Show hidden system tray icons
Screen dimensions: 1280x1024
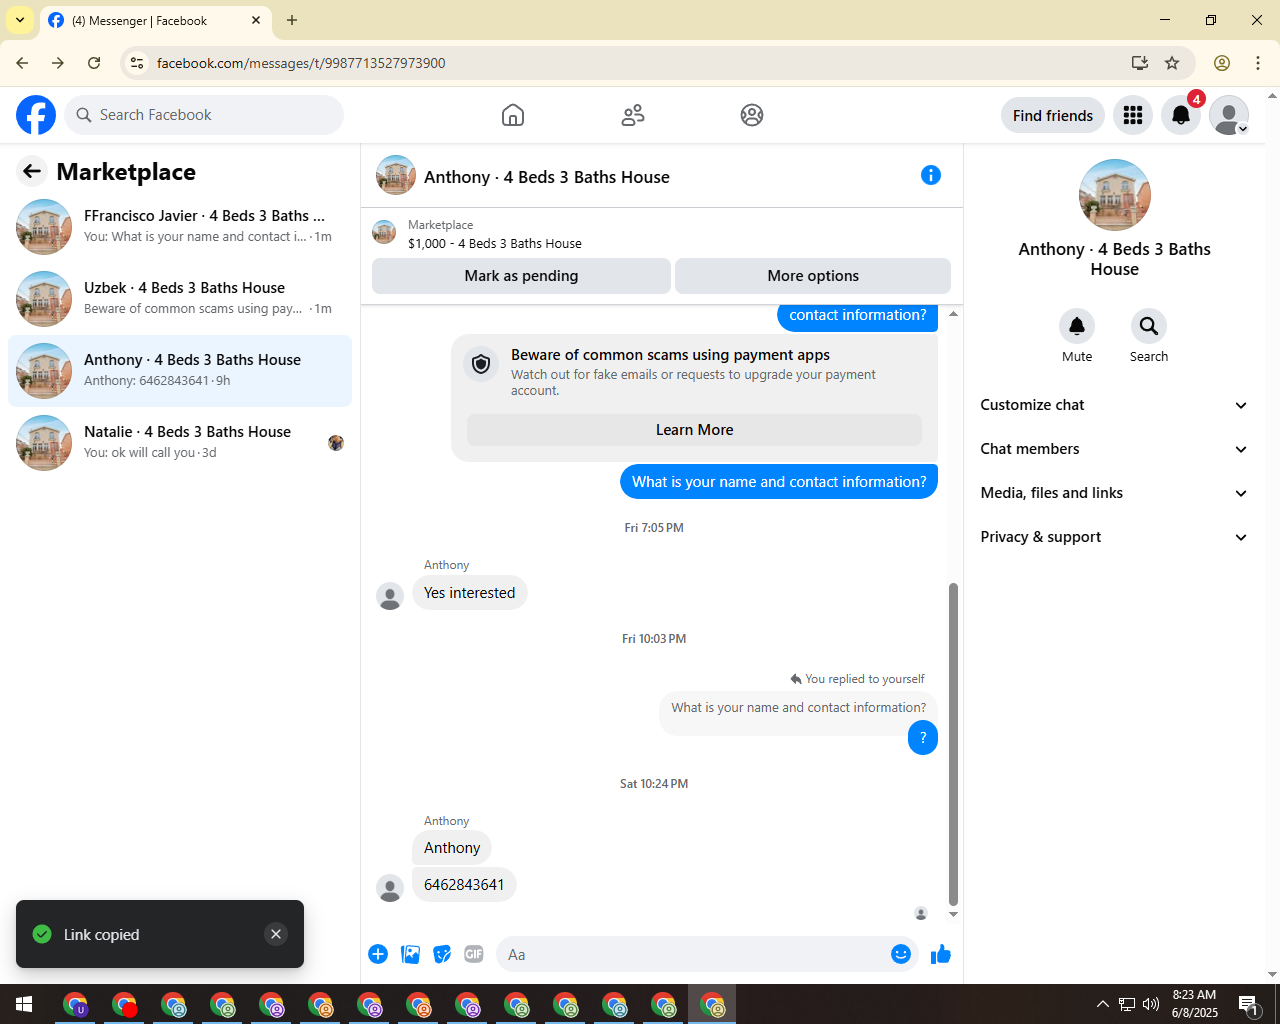pyautogui.click(x=1102, y=1004)
